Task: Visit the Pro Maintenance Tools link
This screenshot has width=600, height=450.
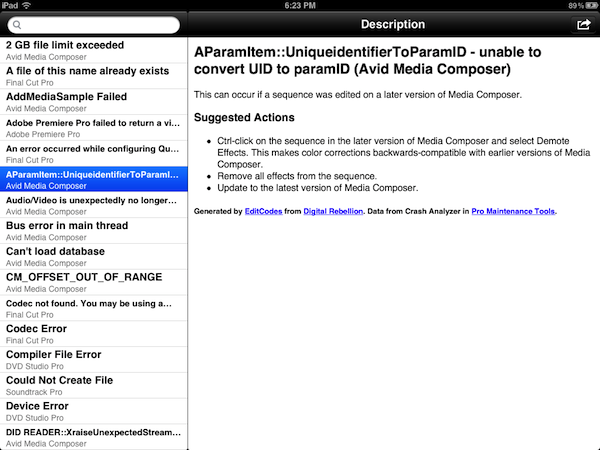Action: tap(513, 211)
